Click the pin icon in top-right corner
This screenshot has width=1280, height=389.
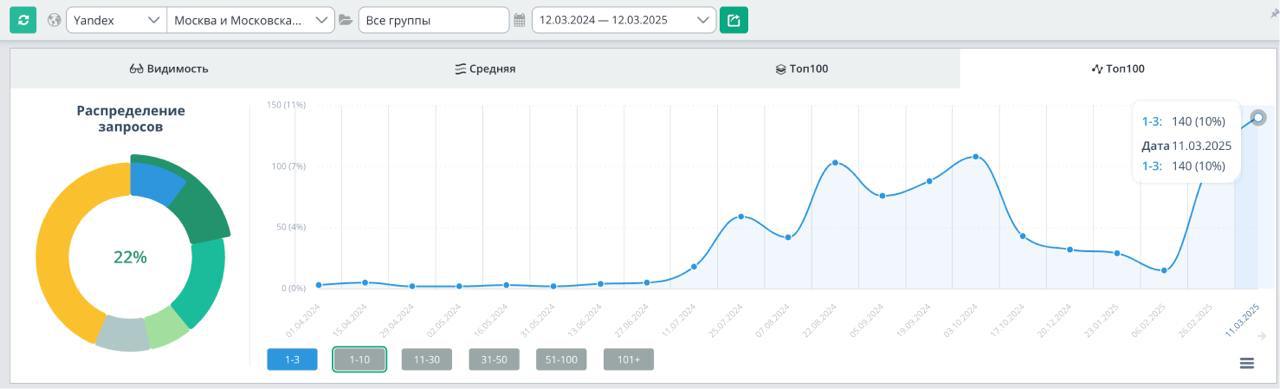(1273, 13)
